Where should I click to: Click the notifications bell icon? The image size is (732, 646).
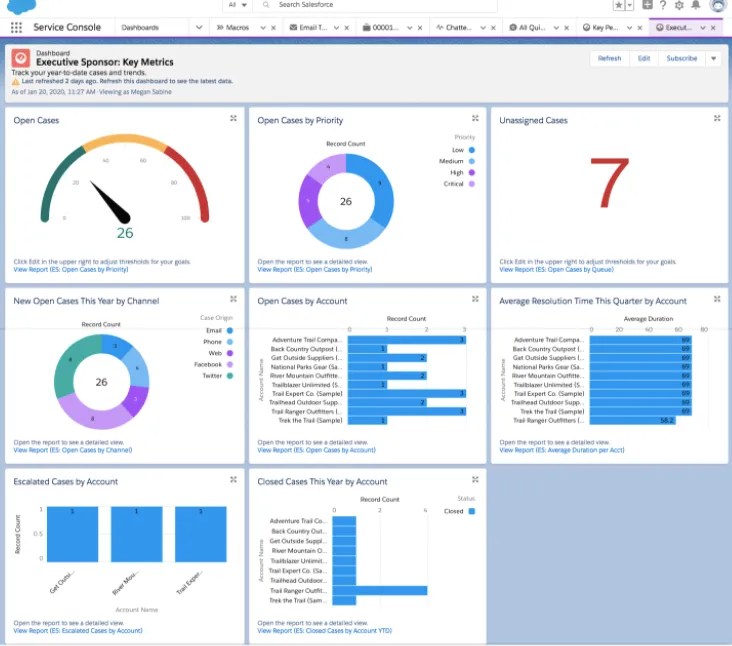tap(696, 6)
